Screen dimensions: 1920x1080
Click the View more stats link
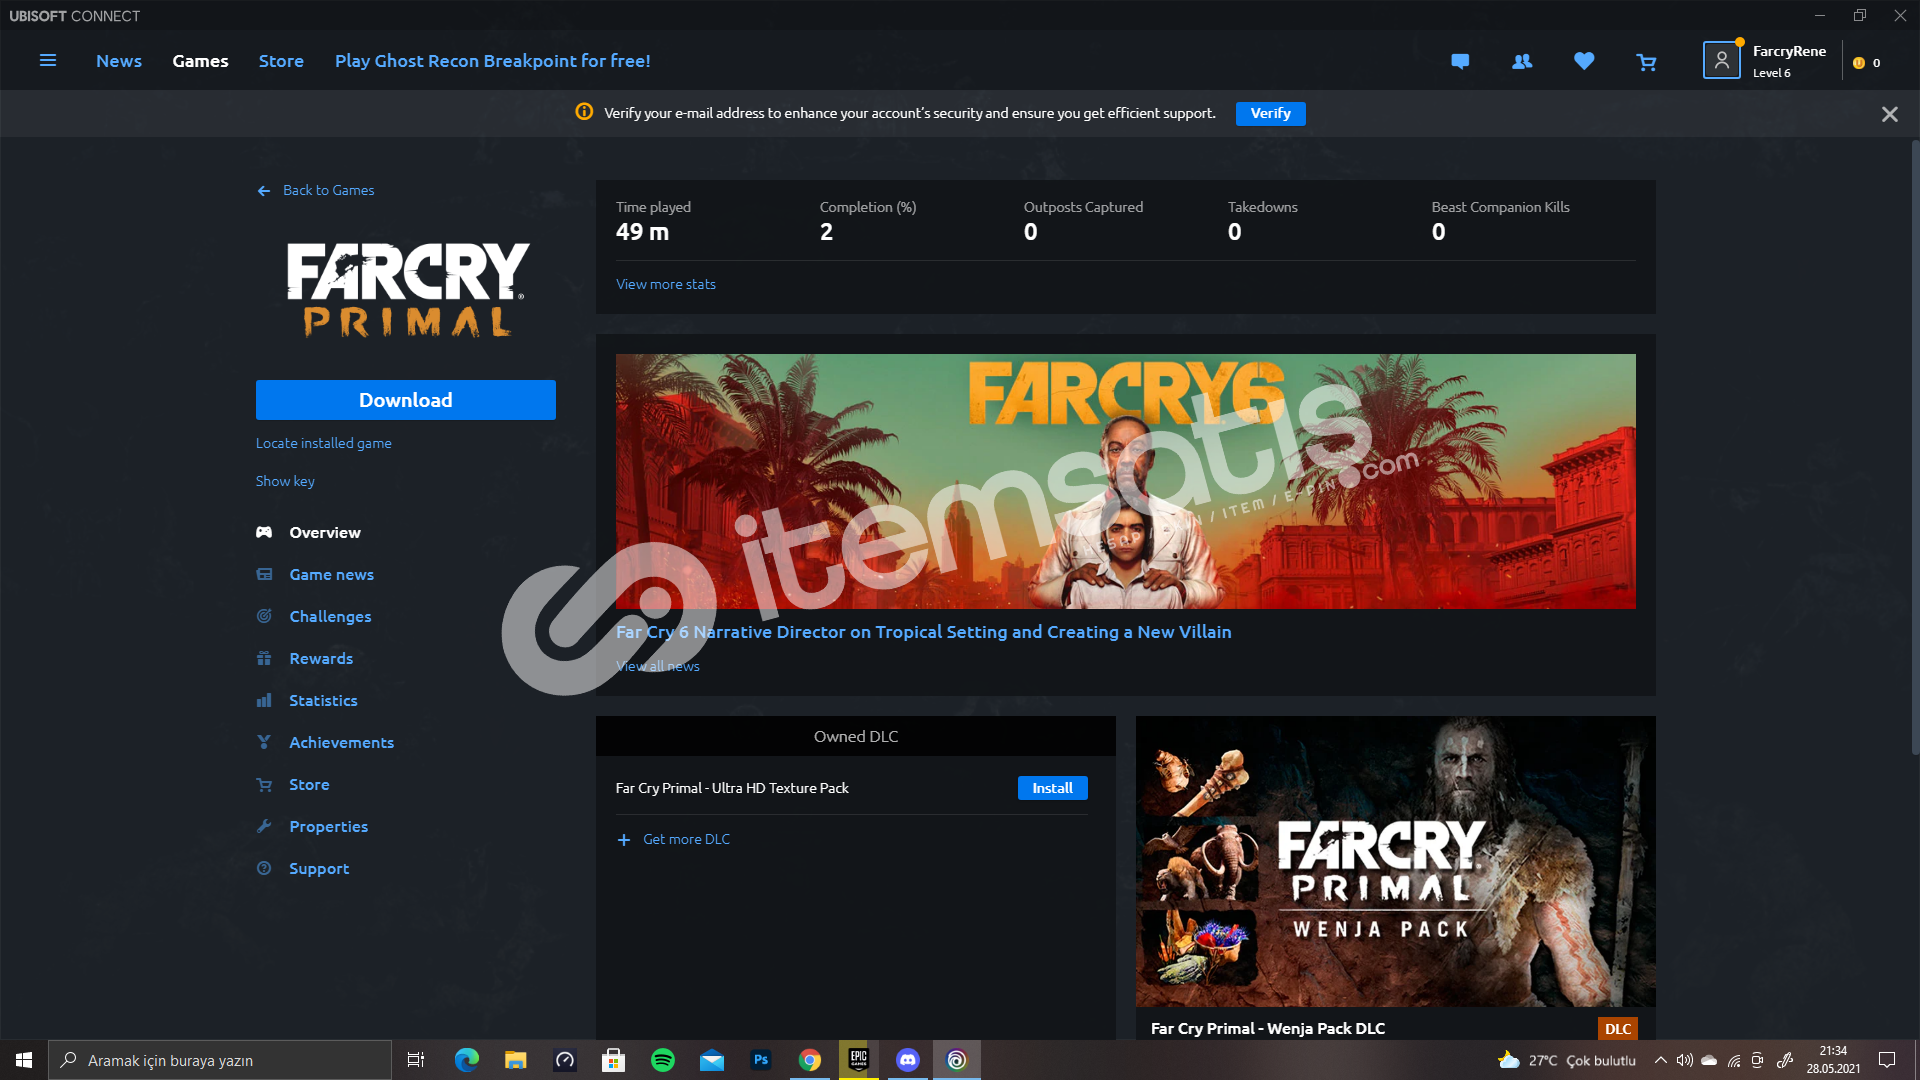click(x=665, y=284)
